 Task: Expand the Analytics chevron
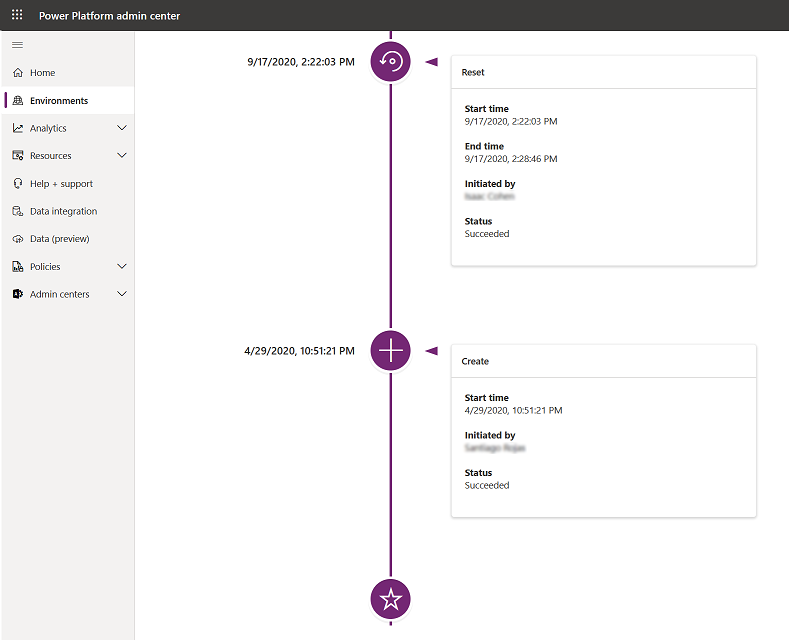point(122,128)
